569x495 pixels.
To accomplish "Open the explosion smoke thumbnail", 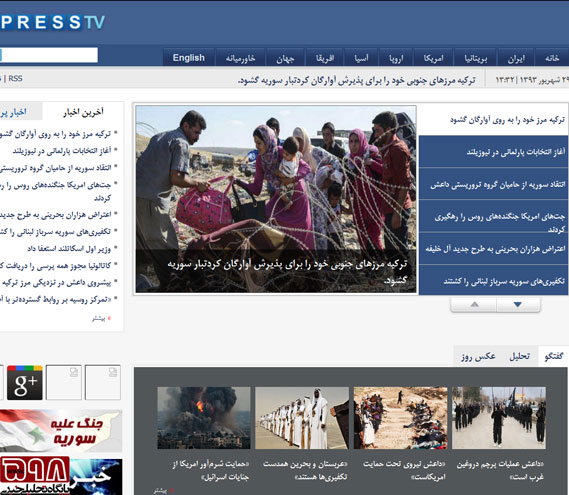I will 204,418.
